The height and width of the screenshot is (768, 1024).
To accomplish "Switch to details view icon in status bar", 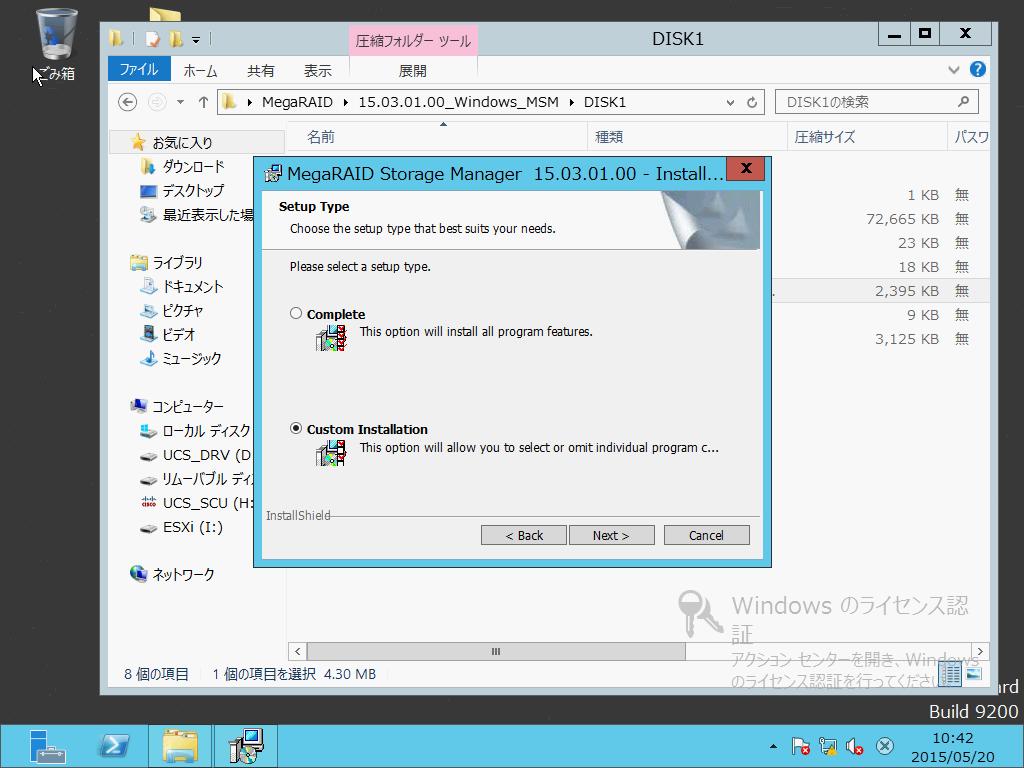I will [x=950, y=674].
